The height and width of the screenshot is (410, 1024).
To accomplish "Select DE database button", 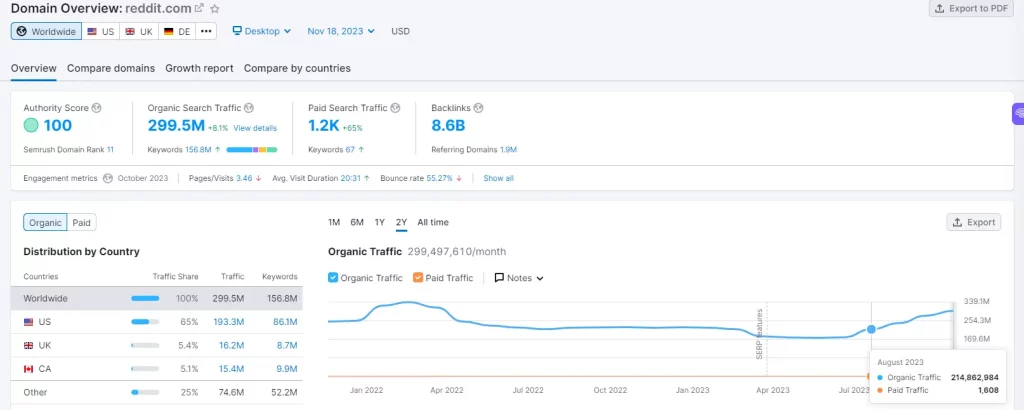I will (x=177, y=31).
